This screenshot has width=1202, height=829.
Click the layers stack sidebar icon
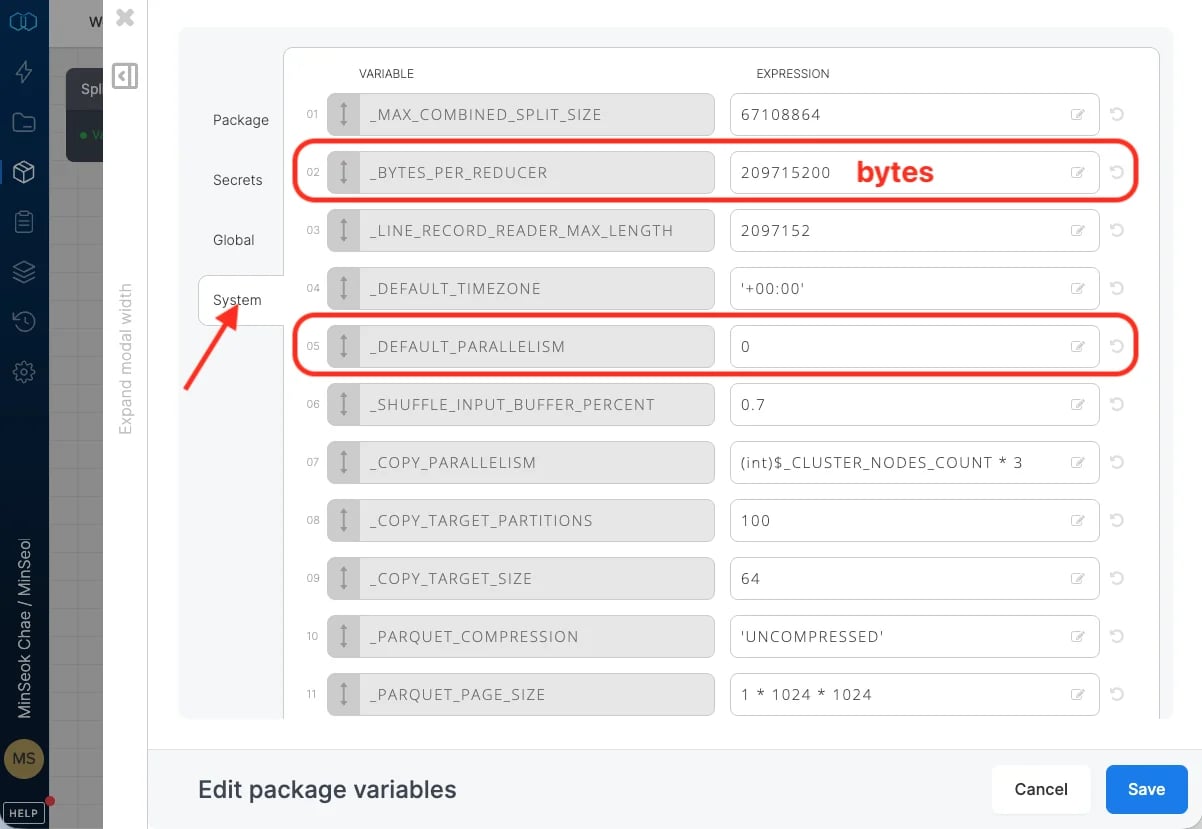pos(24,272)
